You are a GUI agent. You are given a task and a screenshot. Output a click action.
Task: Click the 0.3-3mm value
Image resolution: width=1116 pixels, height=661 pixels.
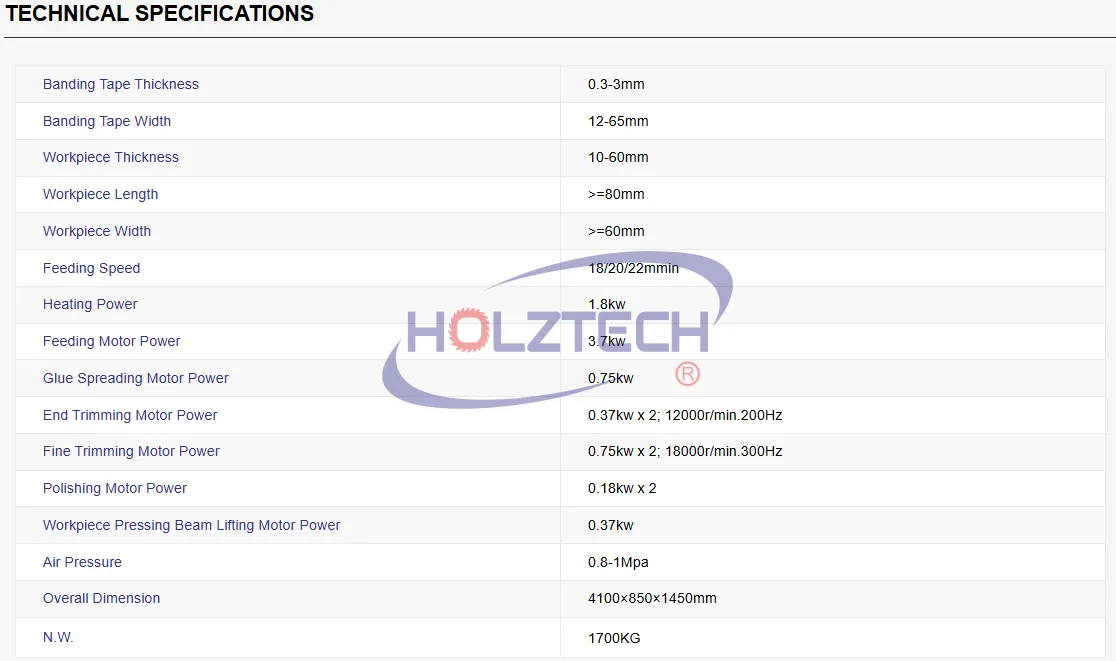pos(616,84)
